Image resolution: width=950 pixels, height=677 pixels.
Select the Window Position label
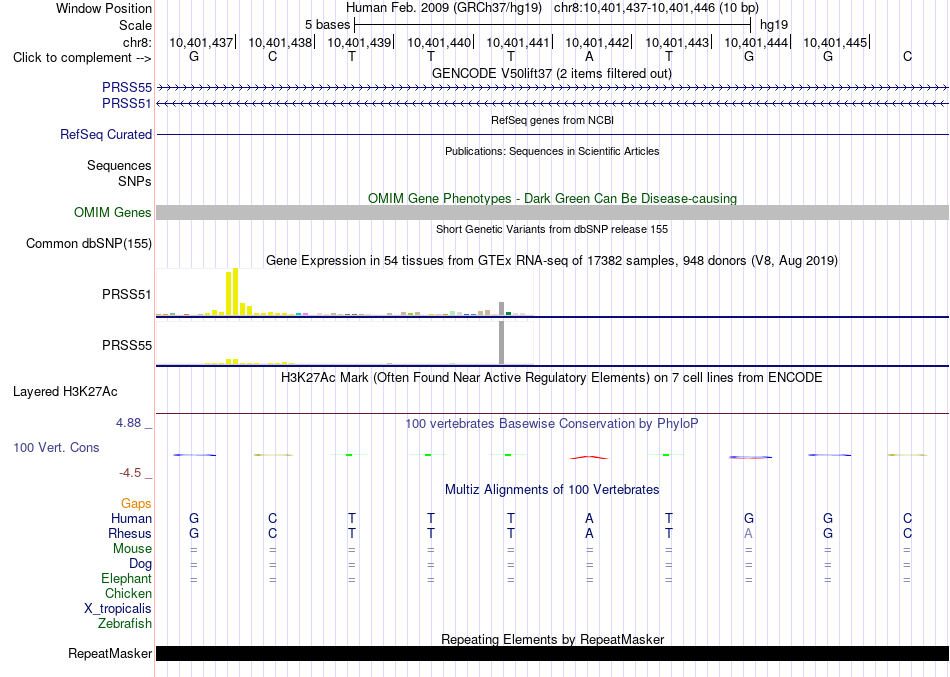point(104,8)
